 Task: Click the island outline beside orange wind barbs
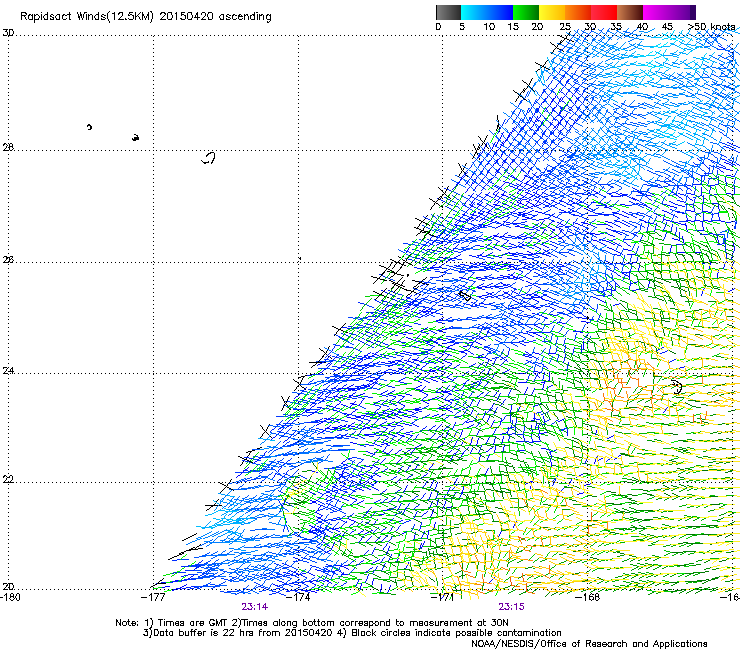pos(677,387)
